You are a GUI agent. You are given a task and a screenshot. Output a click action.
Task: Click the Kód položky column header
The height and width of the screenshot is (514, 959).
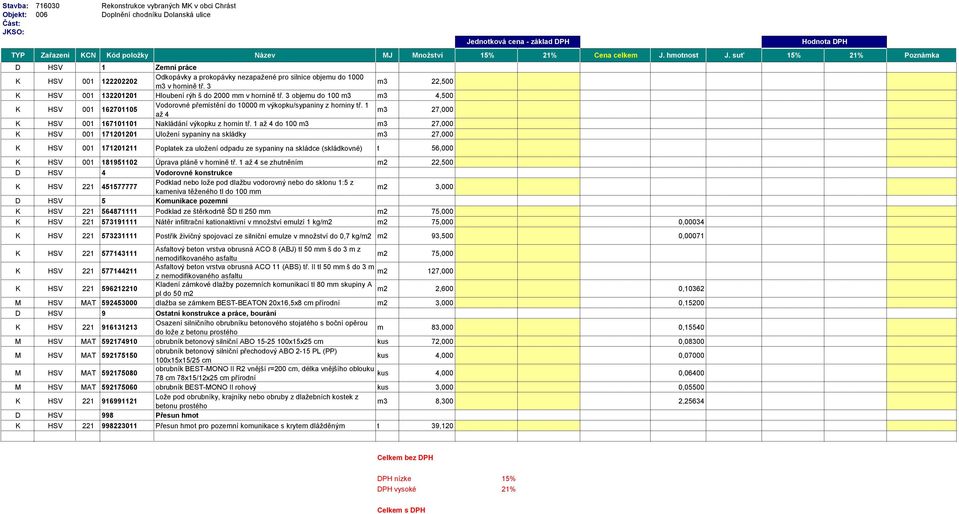127,55
